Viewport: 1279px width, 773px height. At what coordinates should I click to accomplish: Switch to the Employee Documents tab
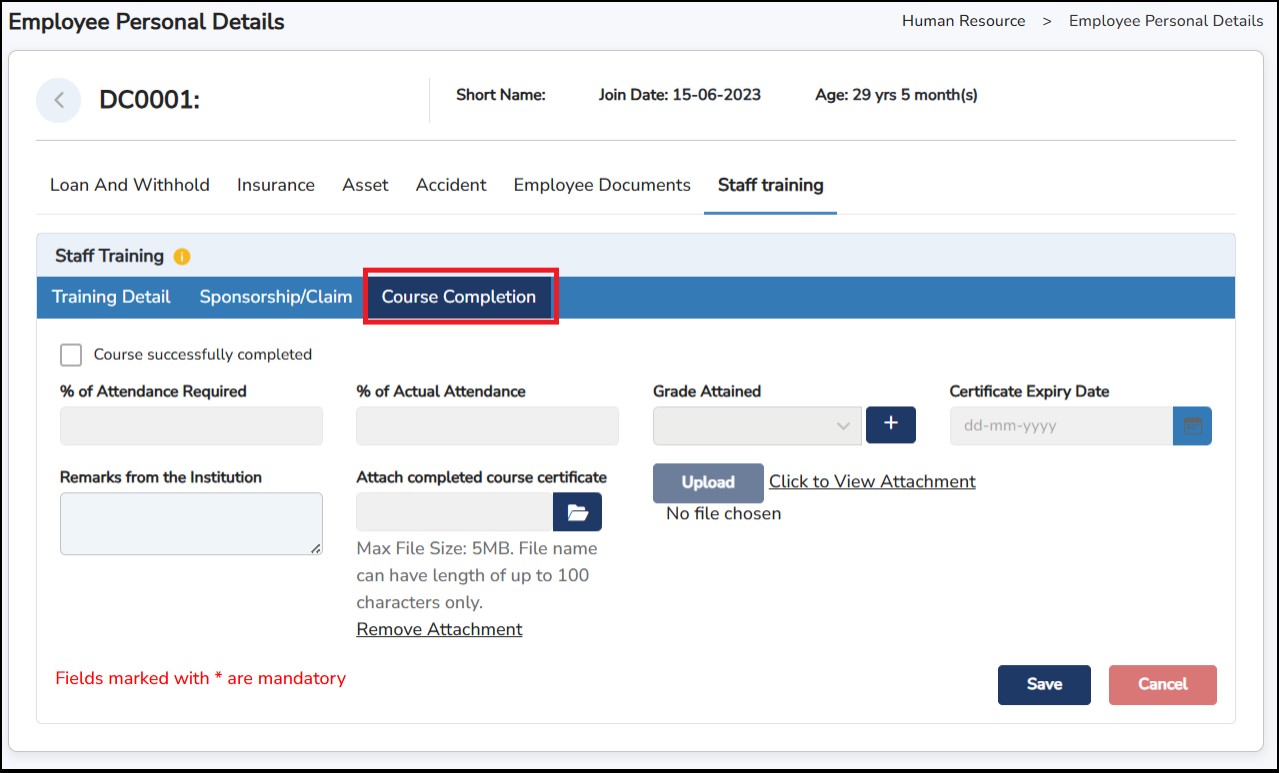(602, 185)
